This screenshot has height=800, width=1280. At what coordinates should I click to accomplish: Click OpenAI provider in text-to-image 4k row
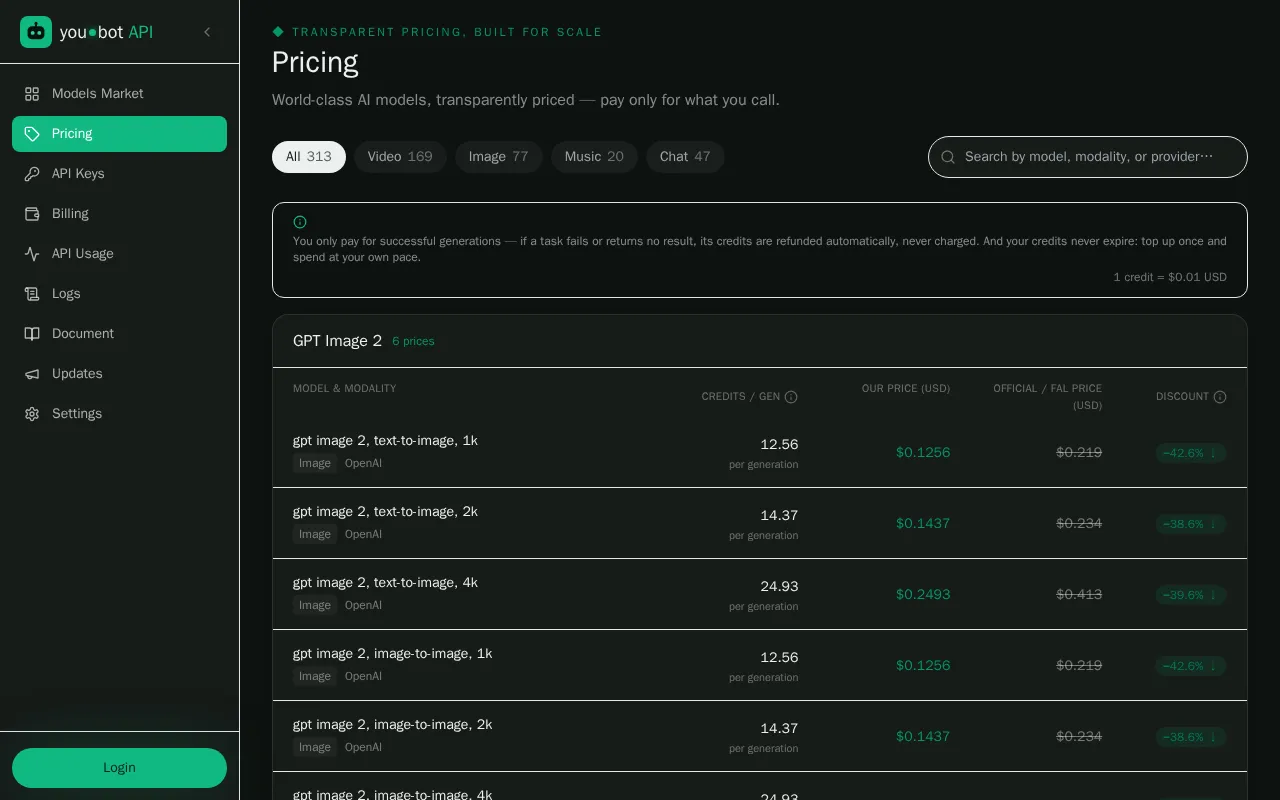coord(363,605)
